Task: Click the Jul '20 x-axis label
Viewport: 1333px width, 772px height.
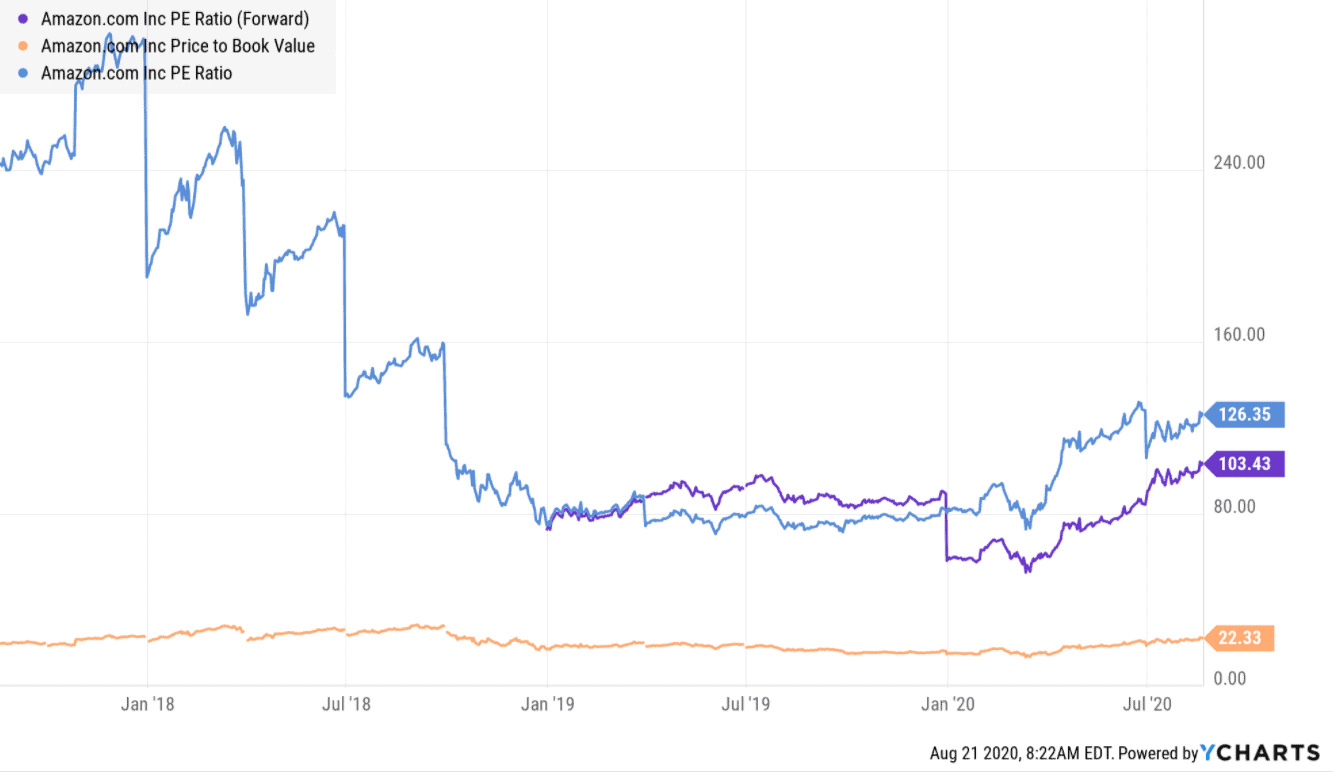Action: (1146, 705)
